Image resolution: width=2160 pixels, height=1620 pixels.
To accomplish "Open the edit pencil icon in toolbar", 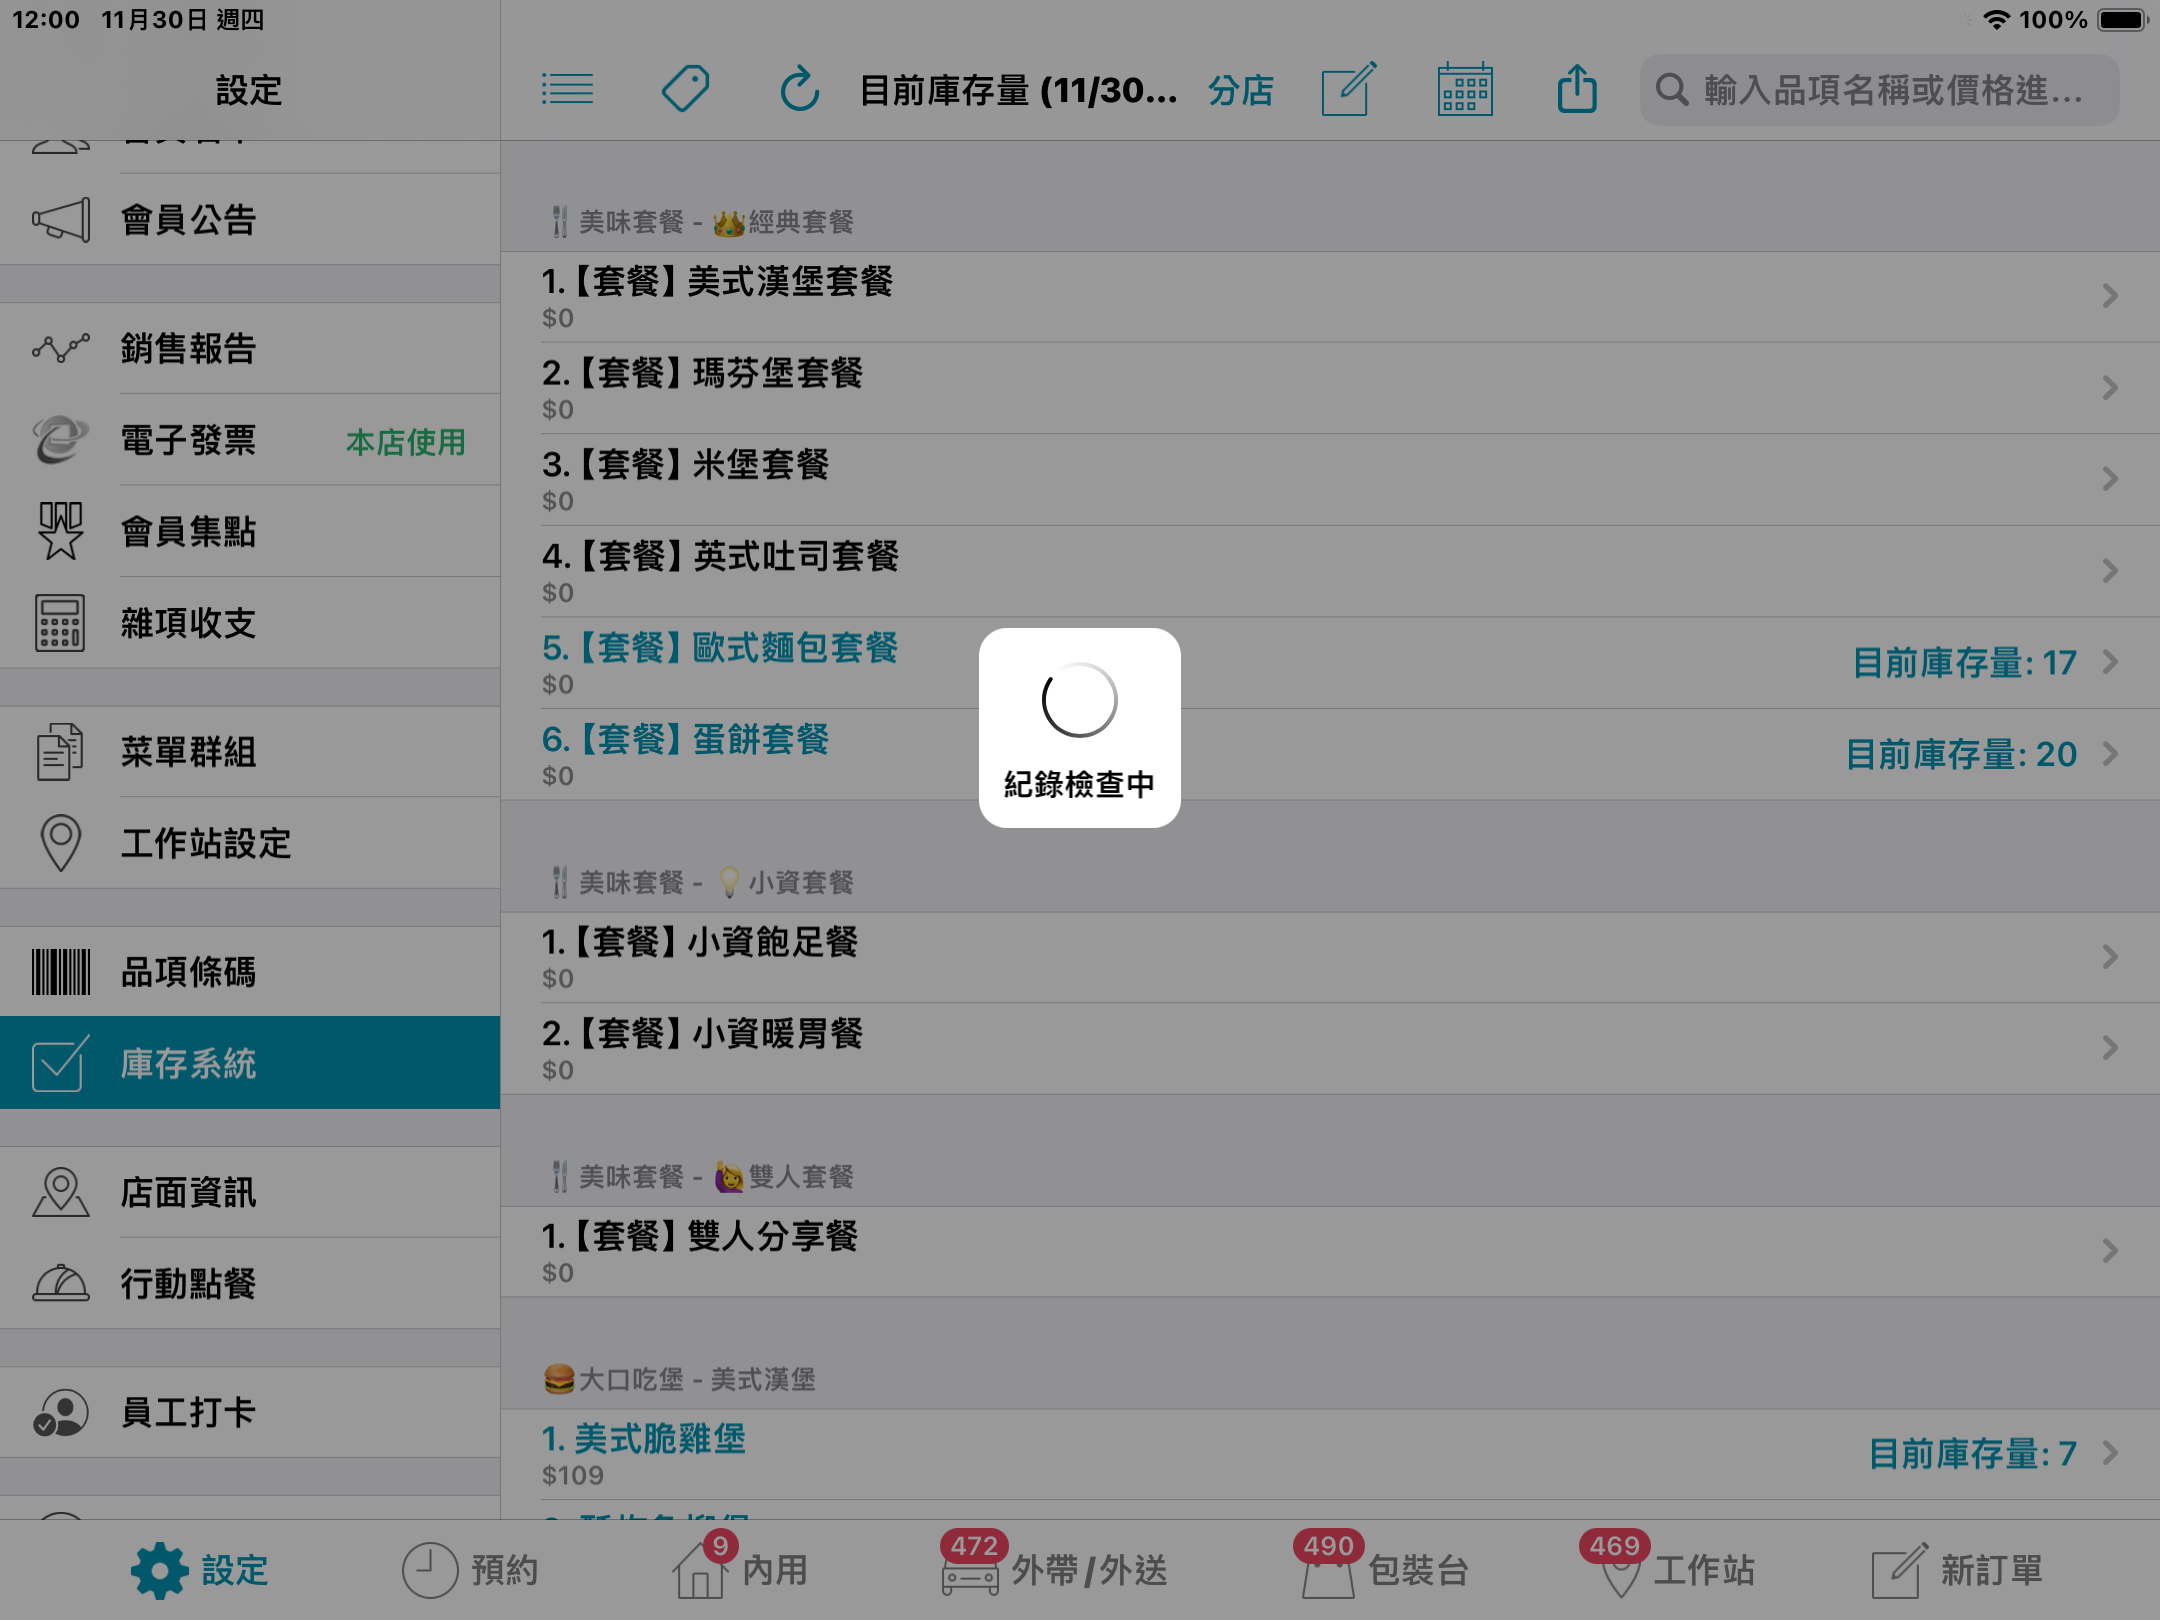I will point(1349,90).
